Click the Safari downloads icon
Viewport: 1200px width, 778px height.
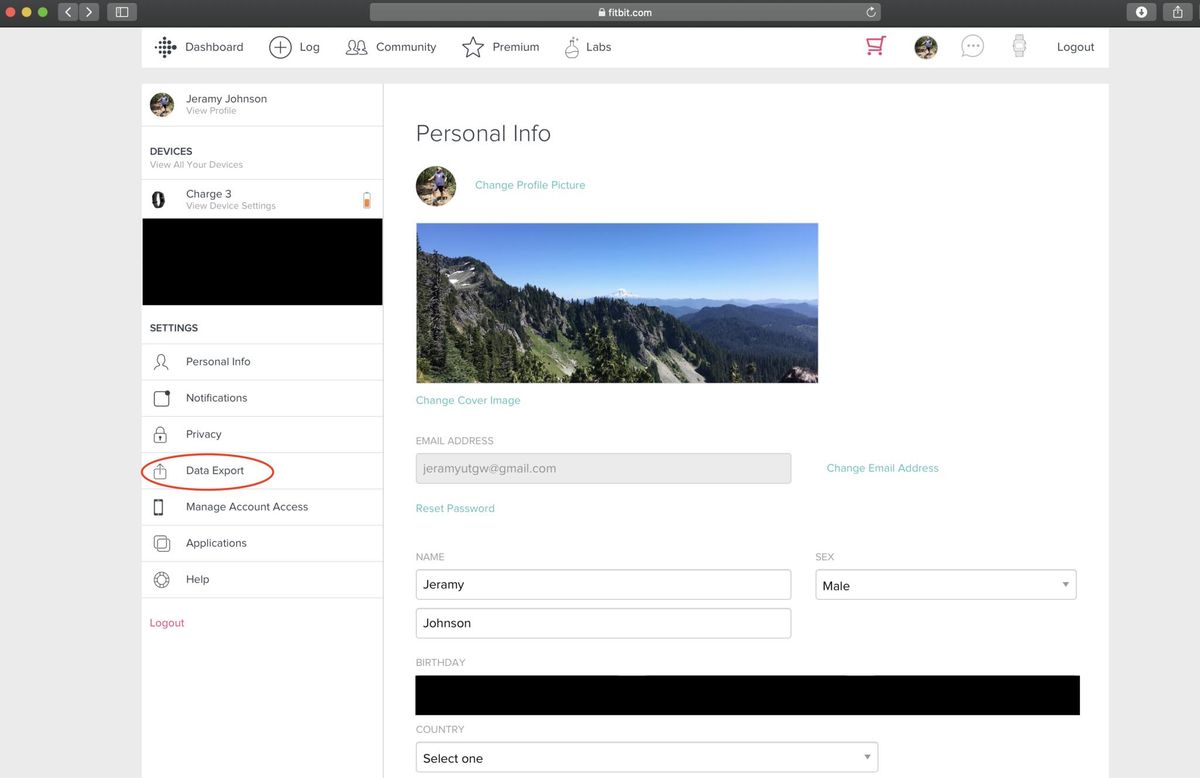(x=1141, y=12)
